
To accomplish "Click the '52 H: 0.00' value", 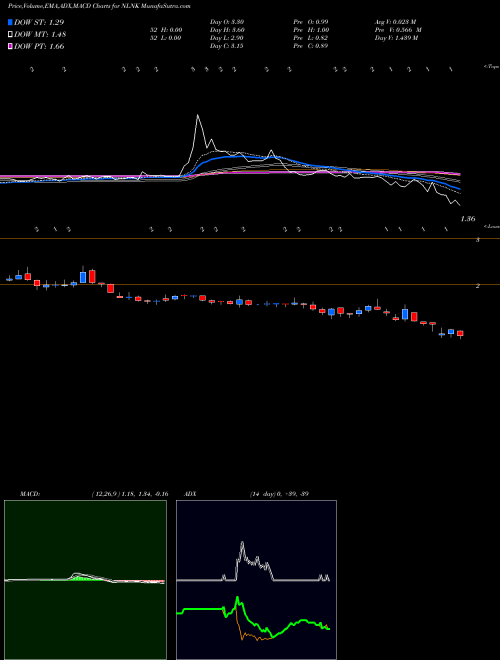I will pyautogui.click(x=164, y=30).
